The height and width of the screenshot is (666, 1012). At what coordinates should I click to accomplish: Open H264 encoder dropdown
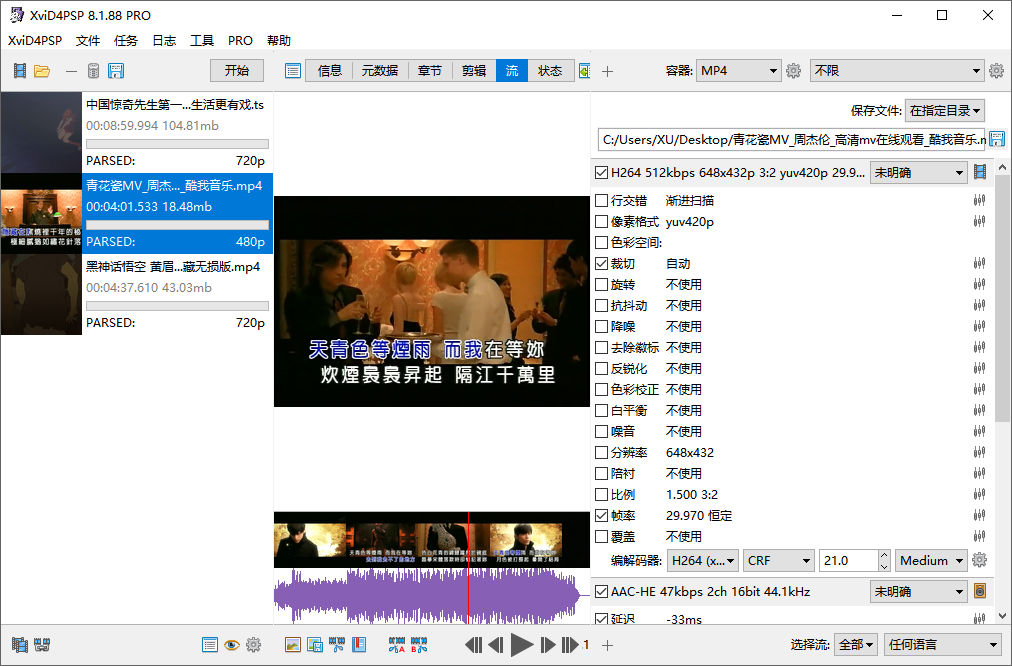[x=703, y=560]
